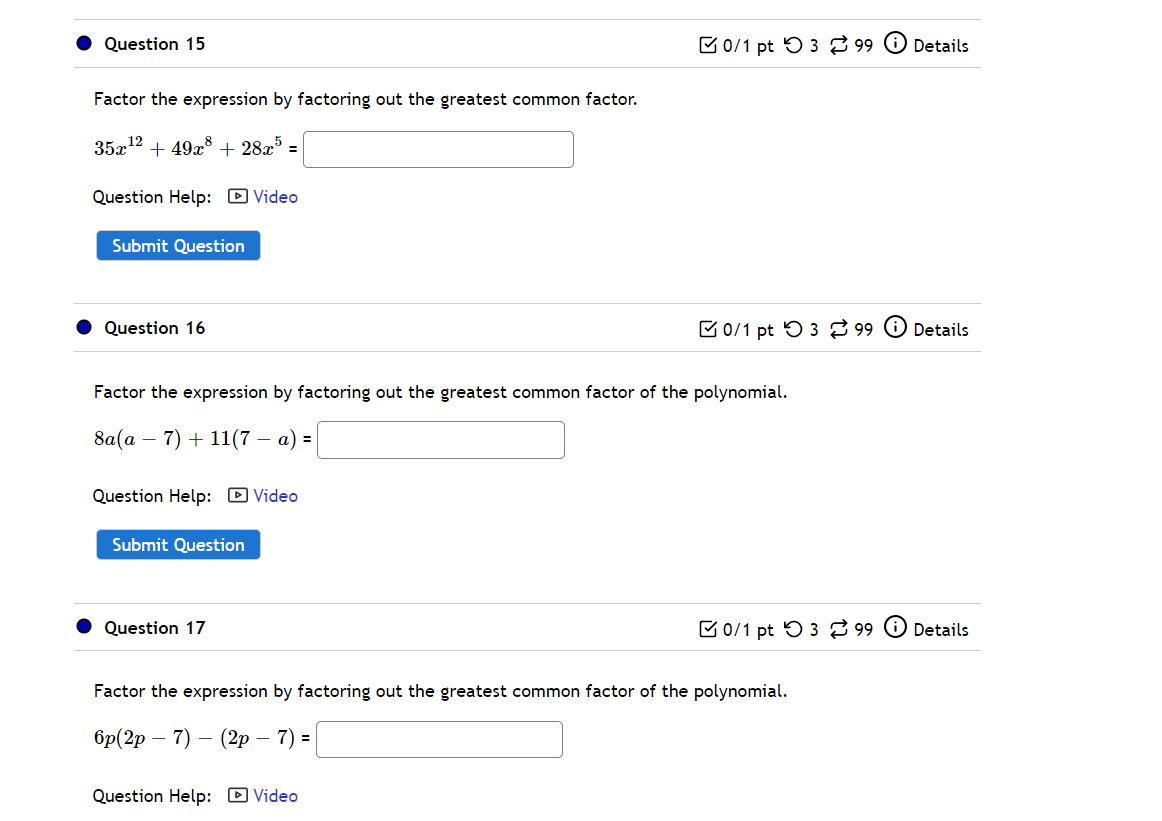
Task: Click the retry cycle icon on Question 17
Action: [x=838, y=629]
